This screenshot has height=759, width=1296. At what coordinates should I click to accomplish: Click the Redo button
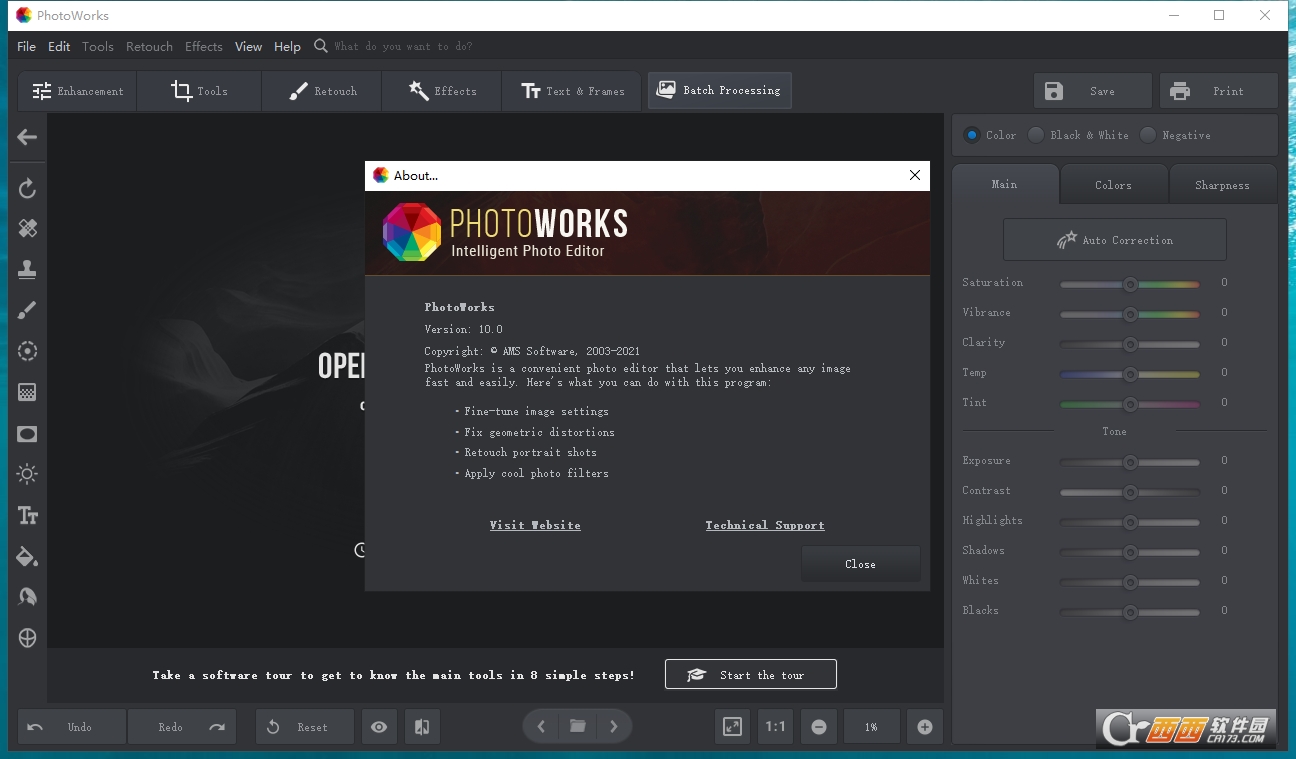pyautogui.click(x=182, y=727)
